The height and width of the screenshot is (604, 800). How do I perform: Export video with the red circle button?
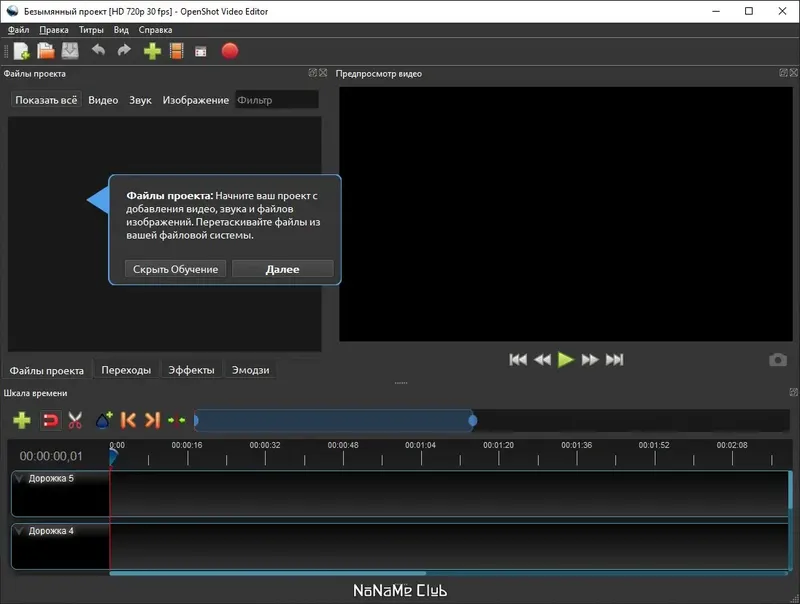[230, 51]
